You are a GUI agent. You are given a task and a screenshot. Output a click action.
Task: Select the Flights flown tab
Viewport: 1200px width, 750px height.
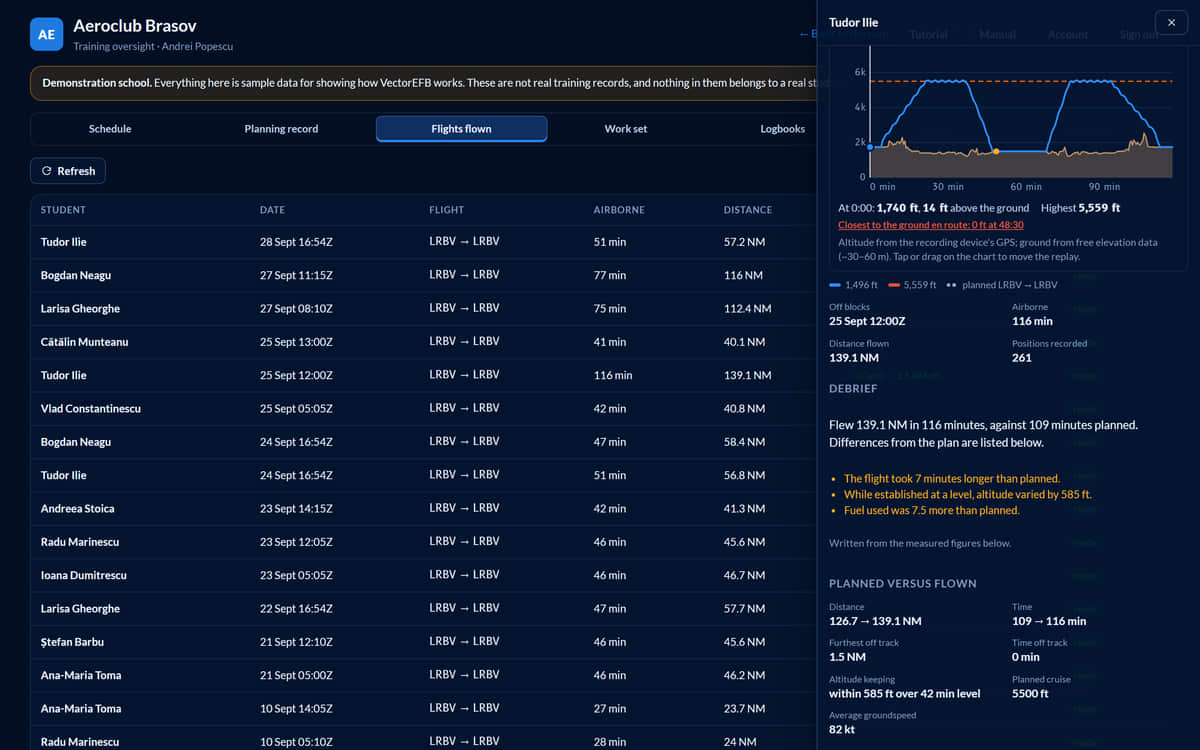pos(461,129)
